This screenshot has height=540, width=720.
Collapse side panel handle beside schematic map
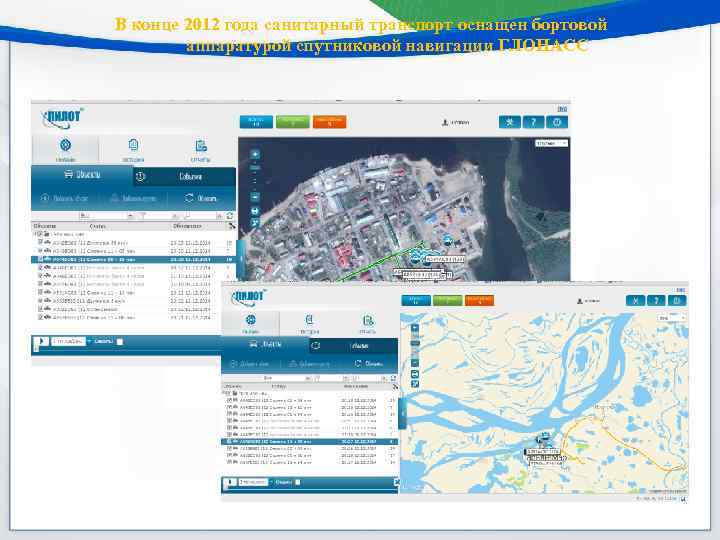tap(402, 413)
